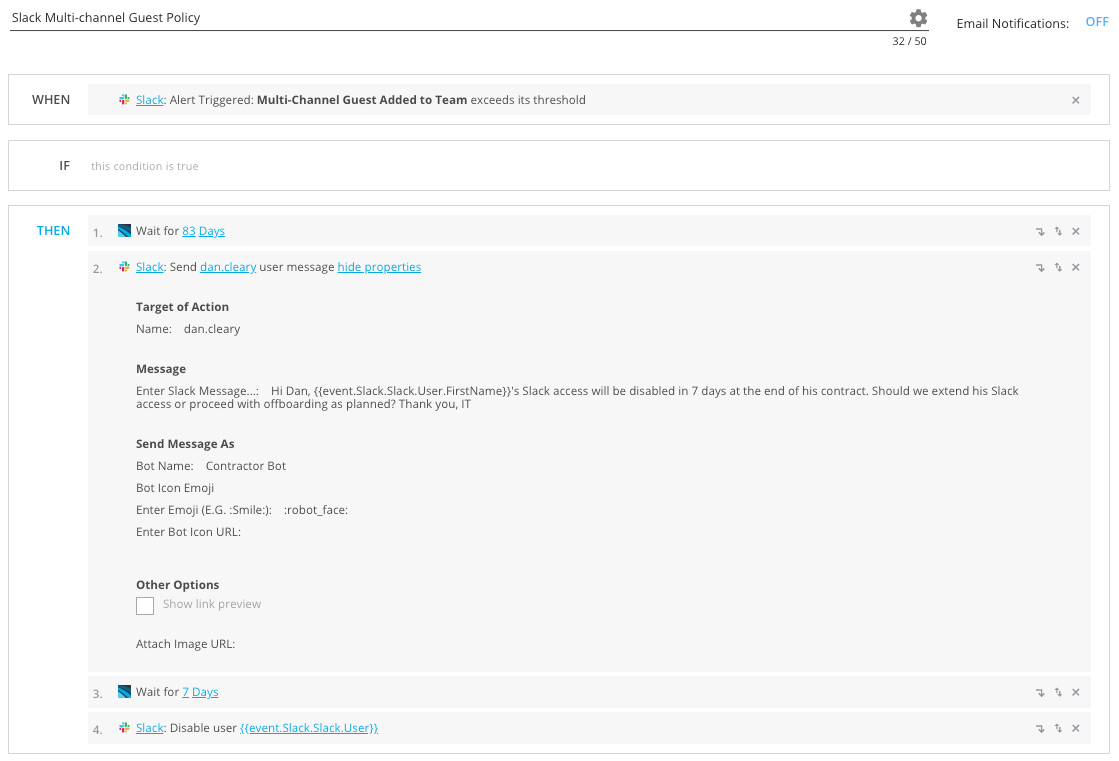Click the WHEN section label
This screenshot has height=761, width=1119.
[51, 100]
